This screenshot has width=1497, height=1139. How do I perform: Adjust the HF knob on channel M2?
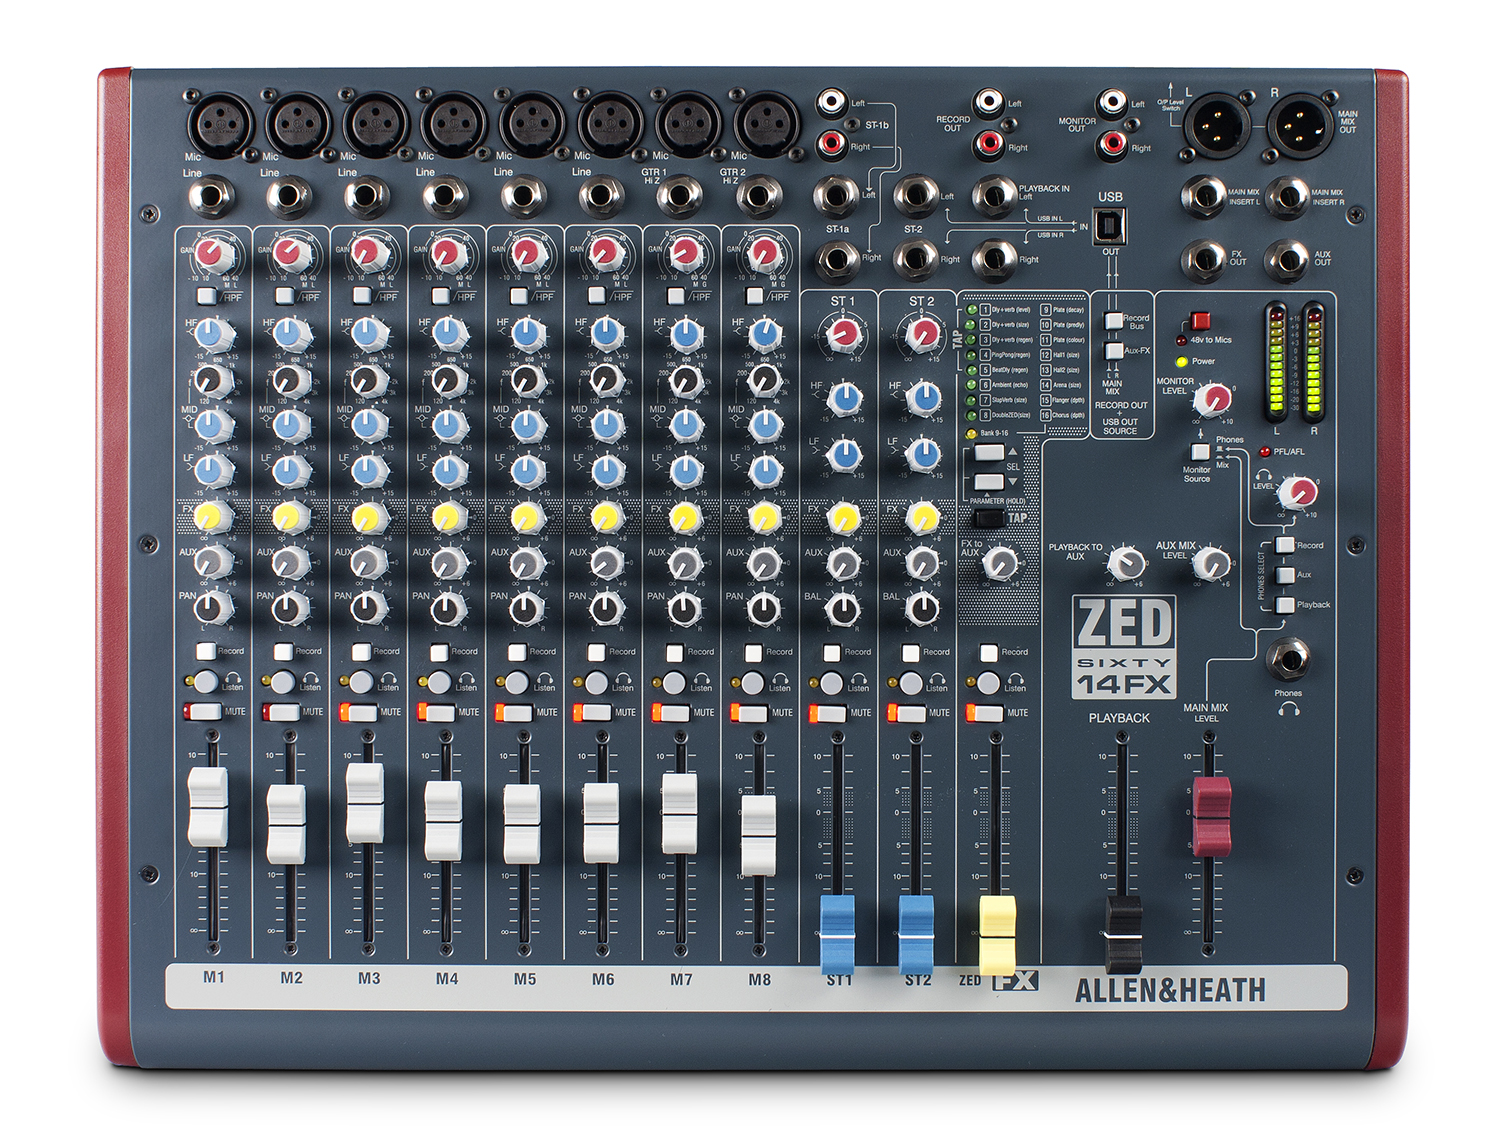tap(290, 333)
